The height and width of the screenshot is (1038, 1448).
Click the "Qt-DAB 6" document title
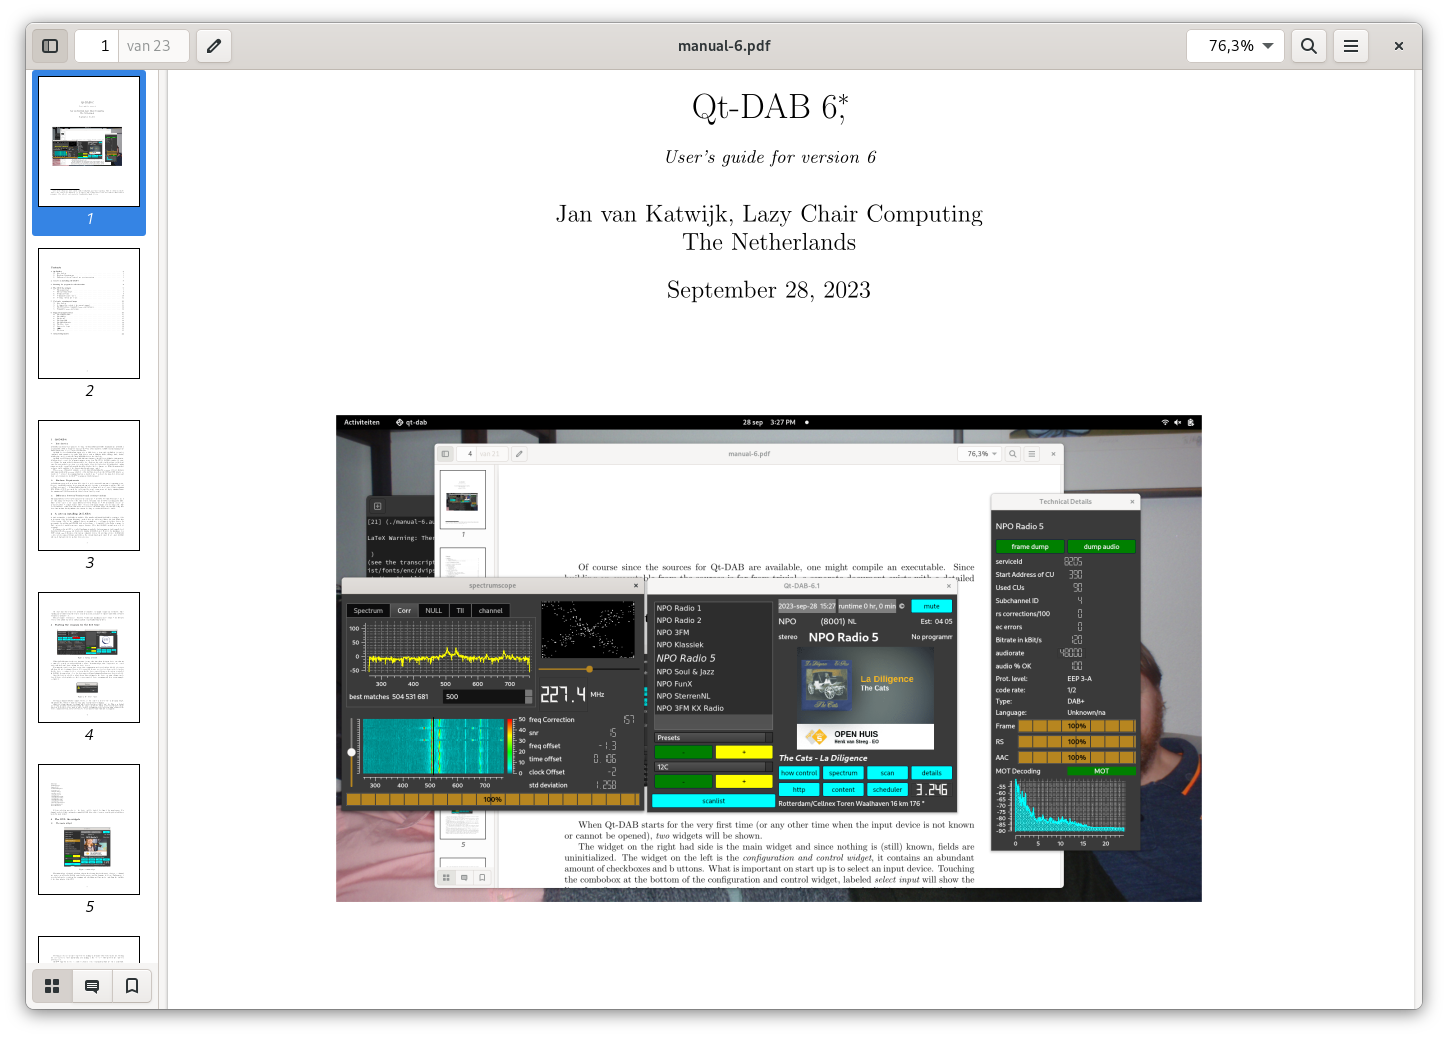[x=770, y=107]
